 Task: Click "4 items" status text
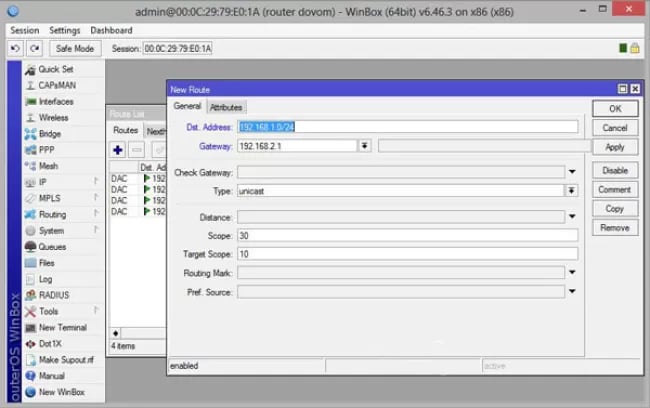click(123, 346)
